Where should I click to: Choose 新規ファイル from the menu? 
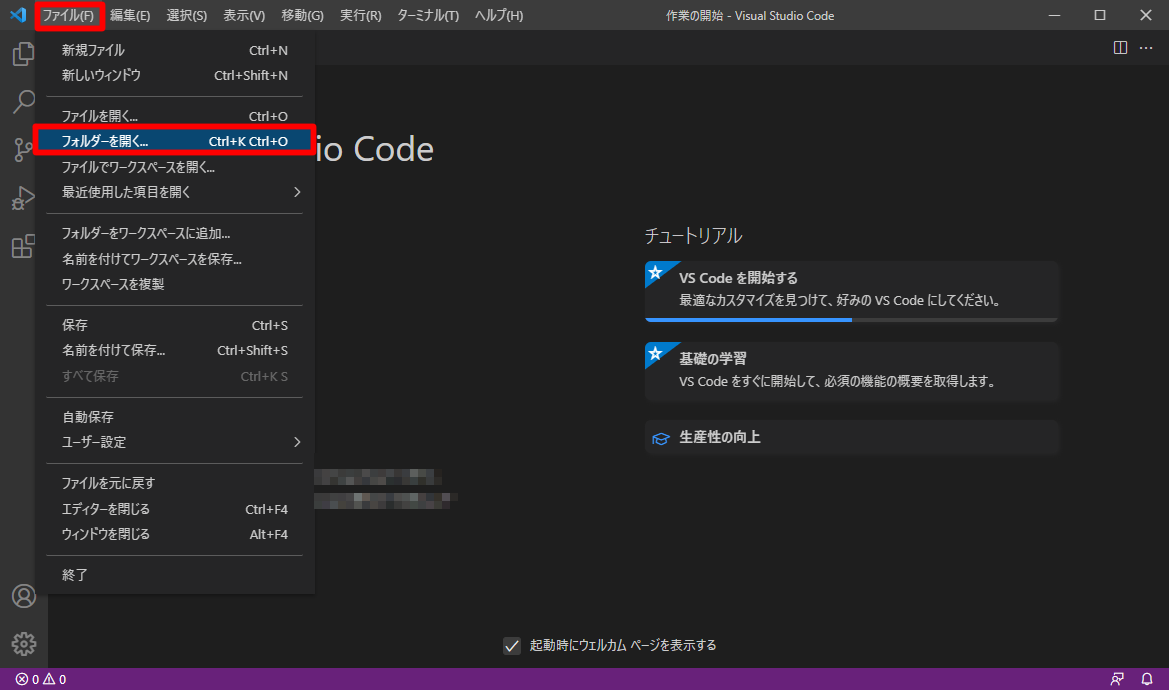click(x=174, y=50)
